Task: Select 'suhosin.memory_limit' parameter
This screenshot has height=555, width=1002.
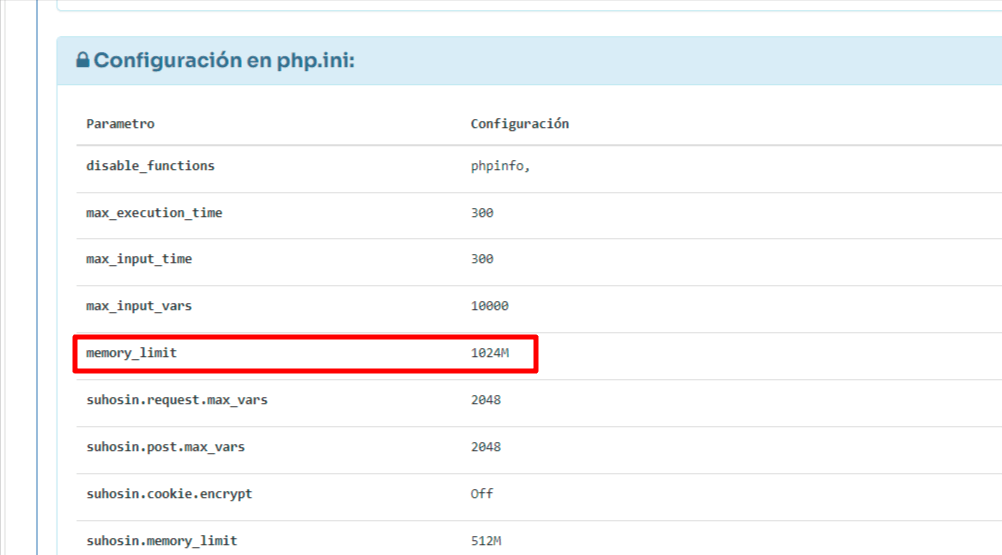Action: point(162,541)
